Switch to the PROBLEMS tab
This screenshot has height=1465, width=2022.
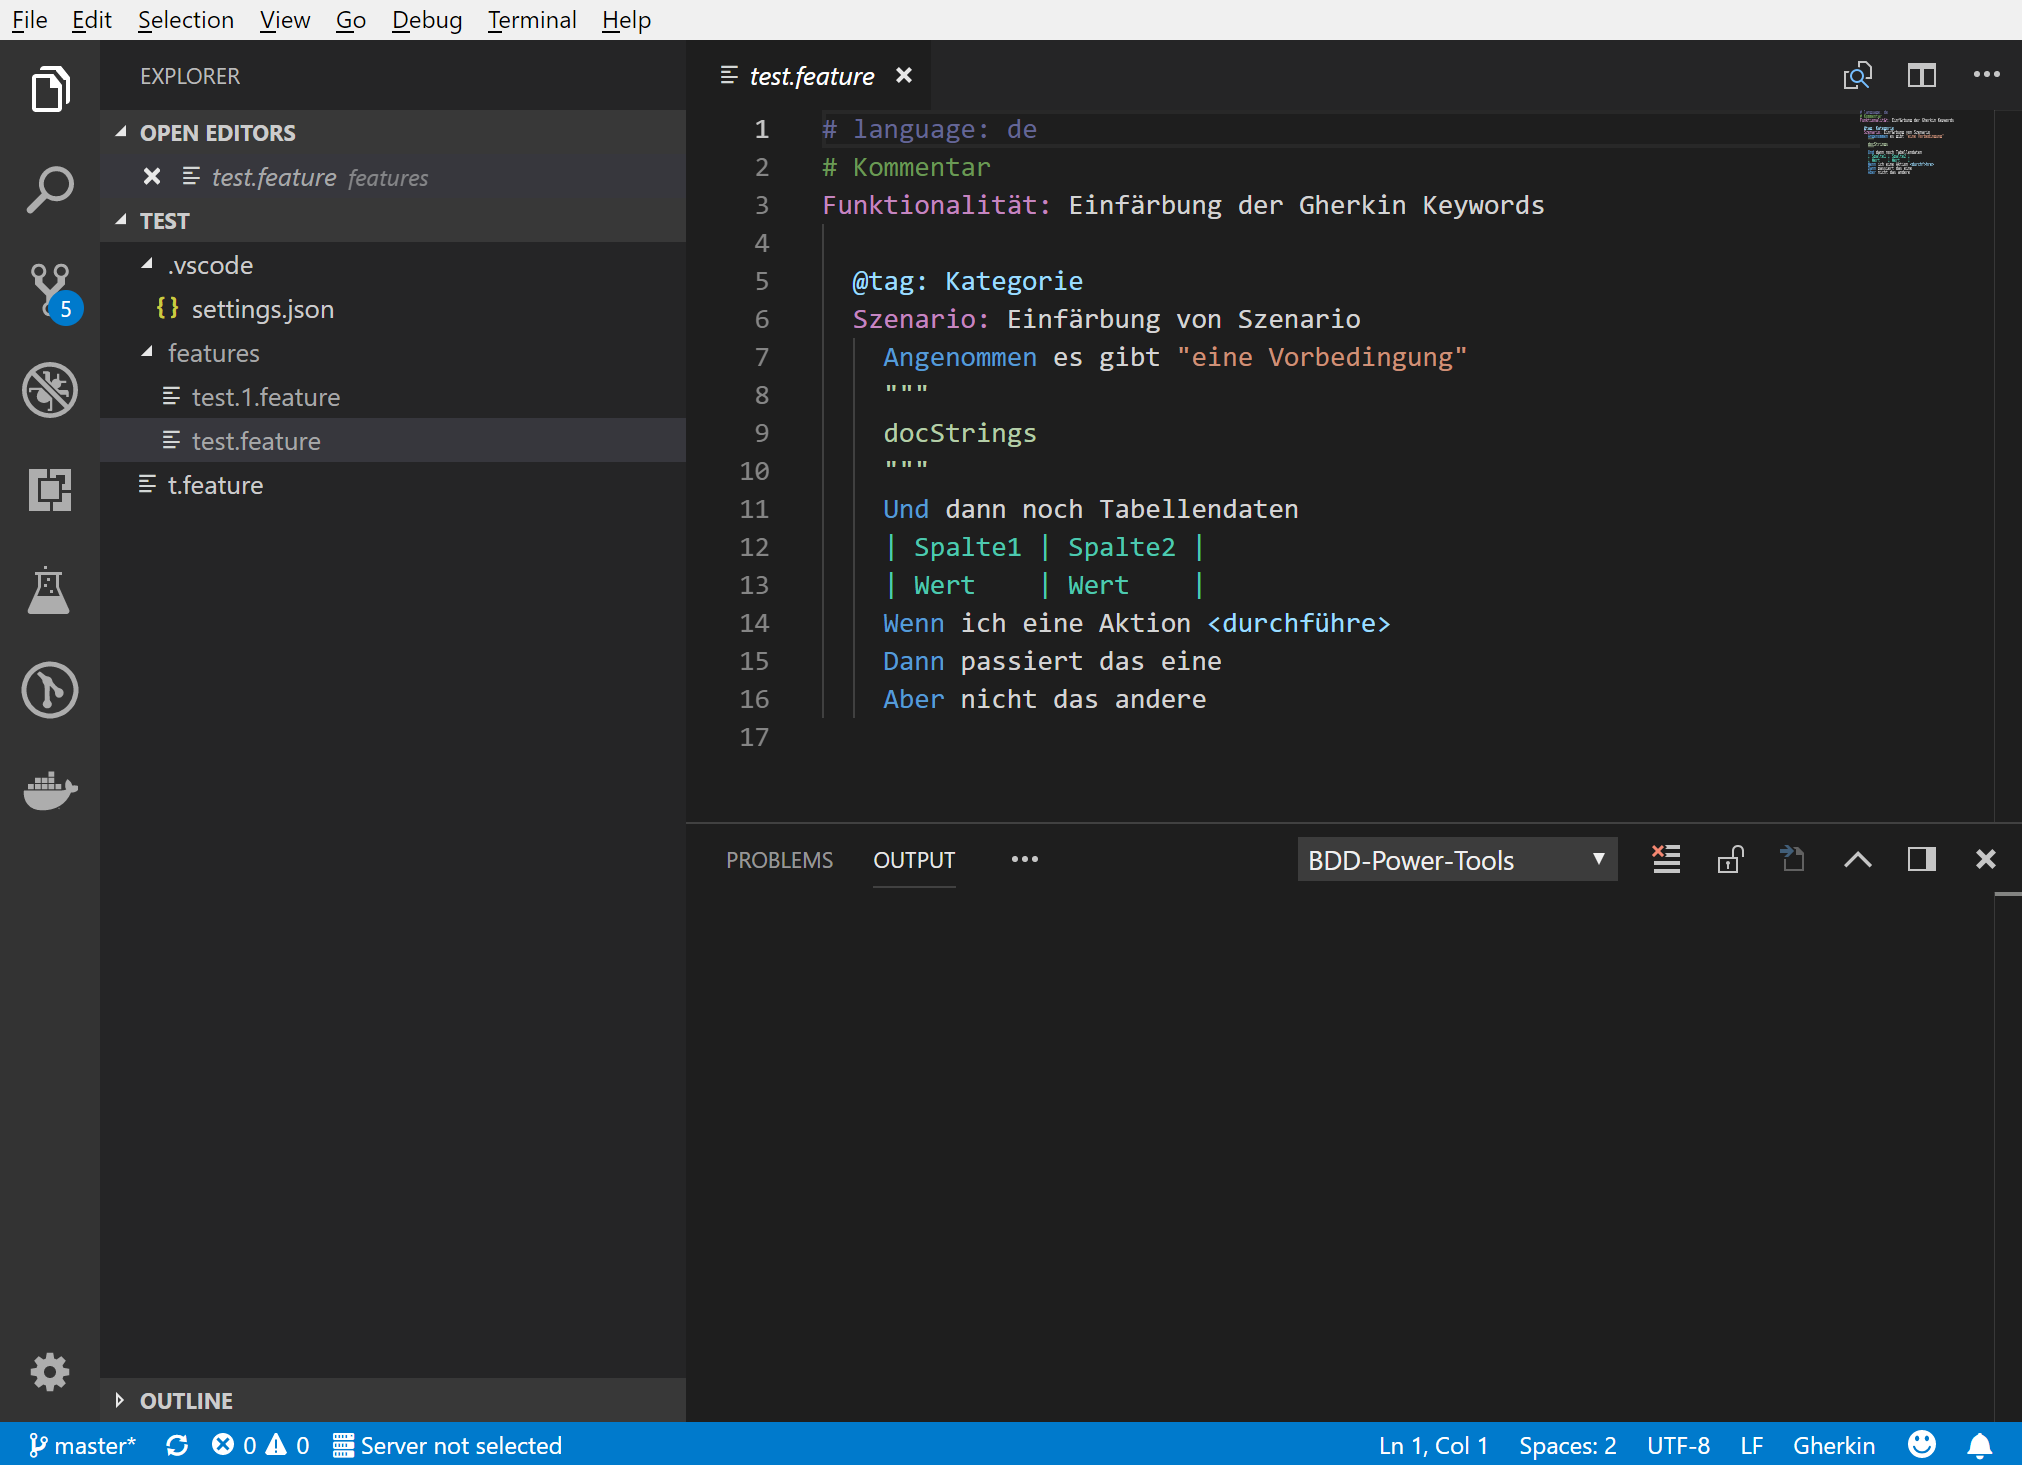pyautogui.click(x=779, y=860)
